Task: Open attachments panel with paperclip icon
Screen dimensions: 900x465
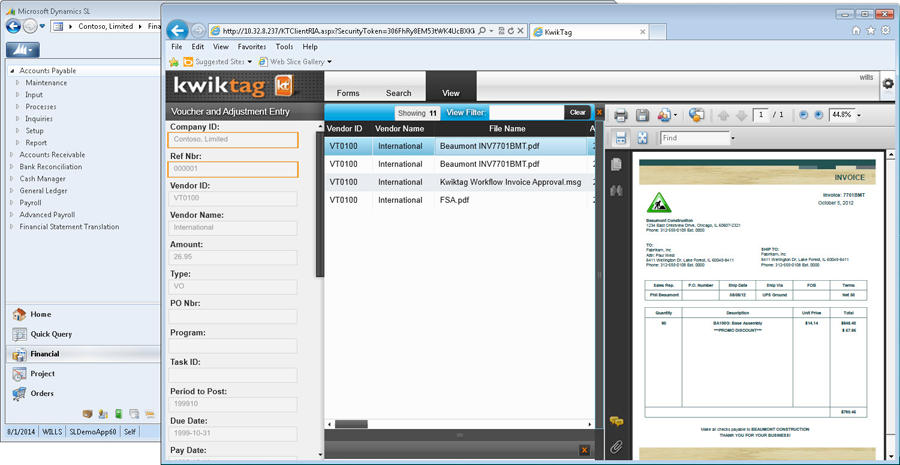Action: point(616,447)
